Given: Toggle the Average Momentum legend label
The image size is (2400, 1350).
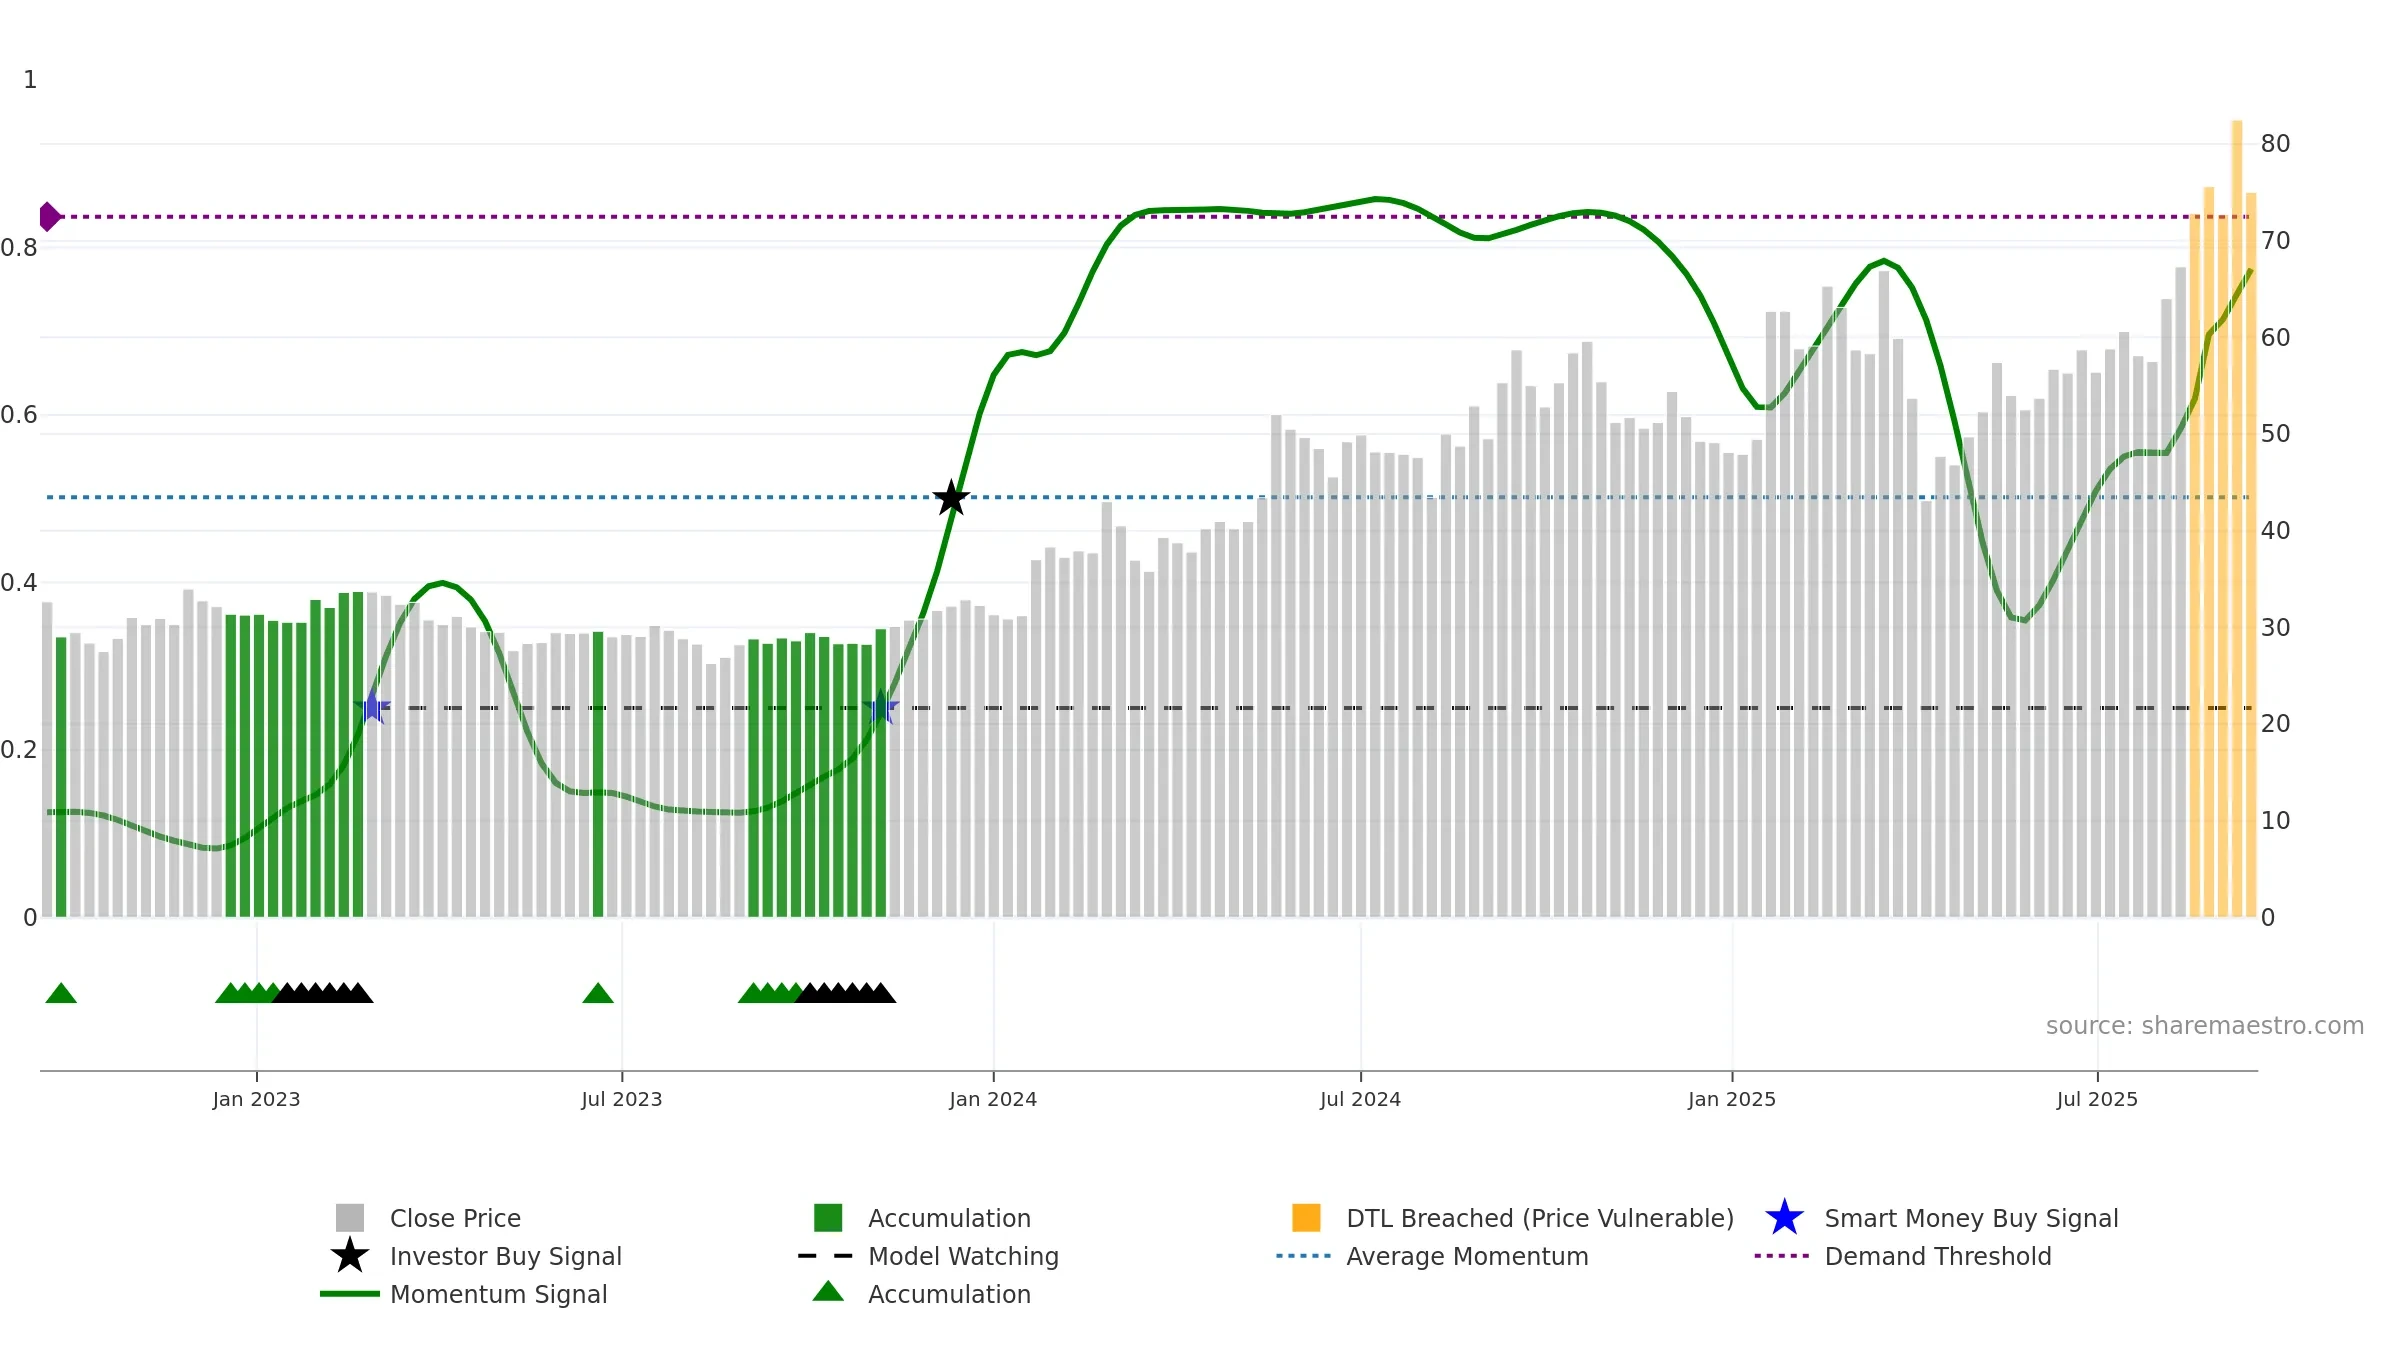Looking at the screenshot, I should (1467, 1256).
